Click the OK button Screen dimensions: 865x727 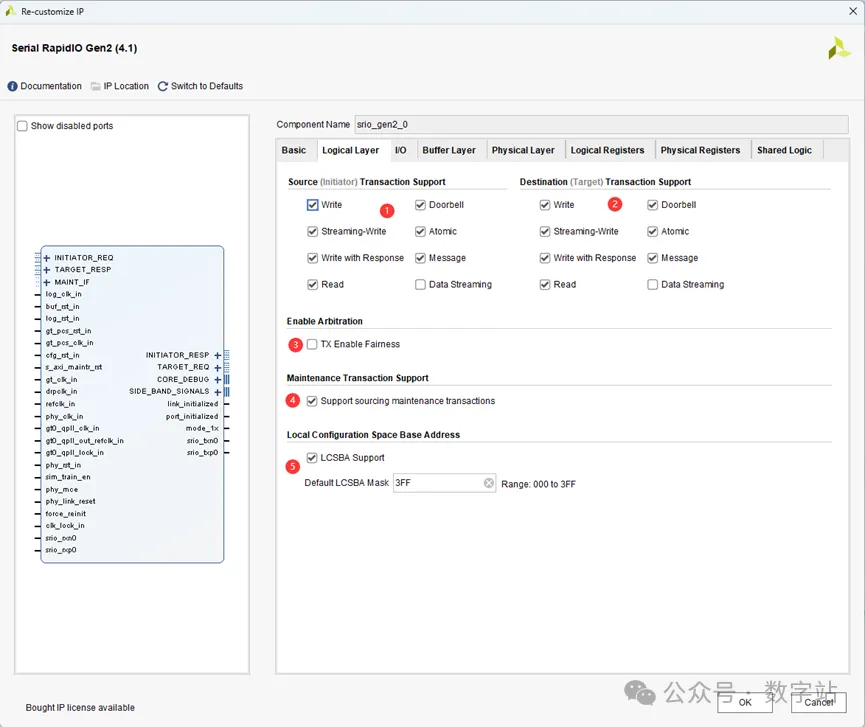(745, 702)
